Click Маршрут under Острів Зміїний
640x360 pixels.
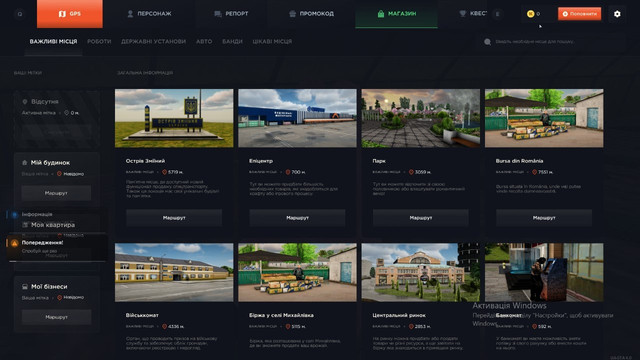(174, 218)
